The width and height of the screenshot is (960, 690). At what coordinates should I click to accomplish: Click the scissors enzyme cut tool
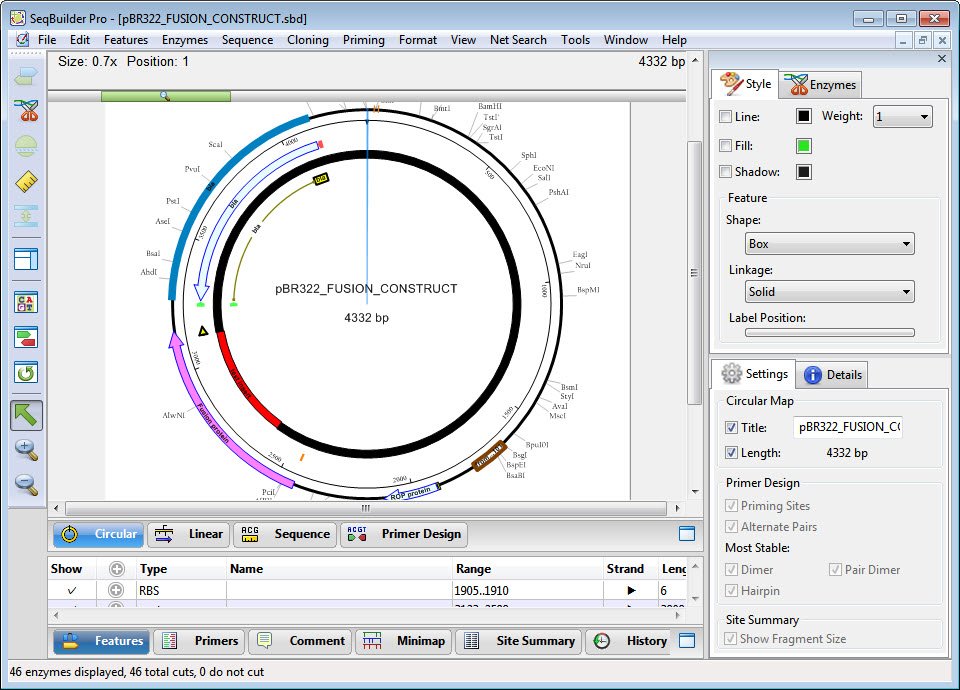27,111
